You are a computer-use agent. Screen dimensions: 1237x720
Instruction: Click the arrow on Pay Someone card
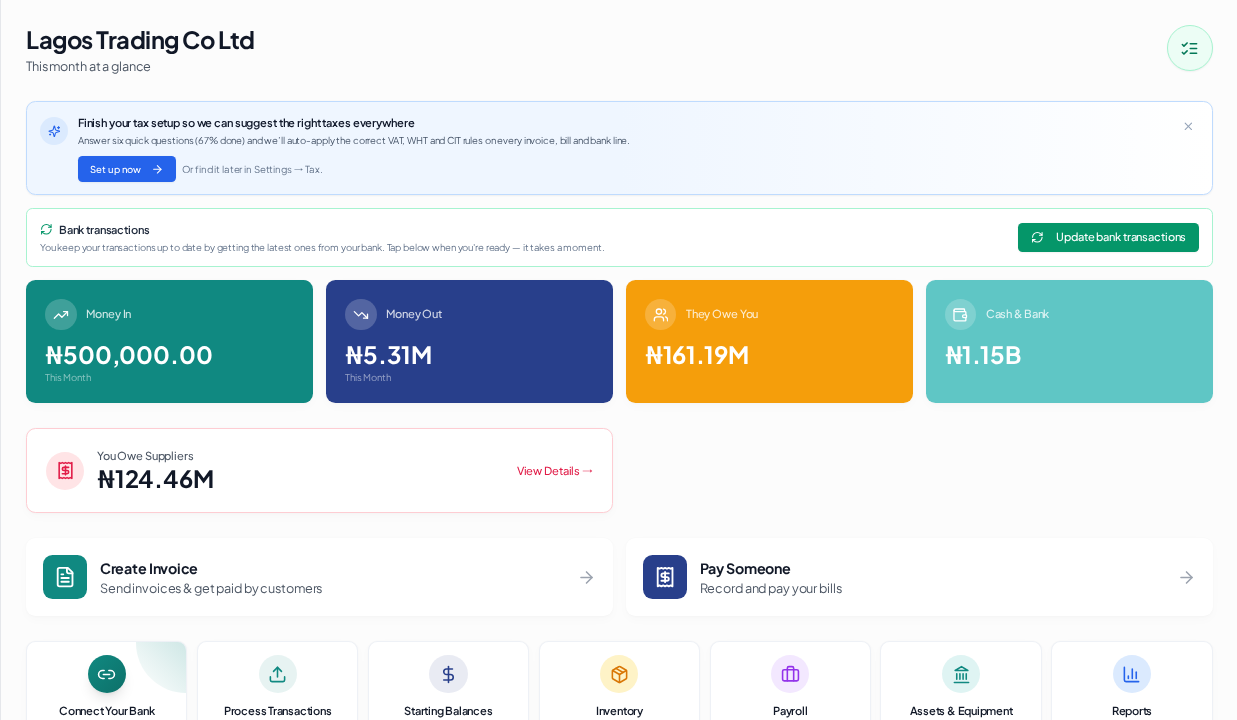(1187, 577)
